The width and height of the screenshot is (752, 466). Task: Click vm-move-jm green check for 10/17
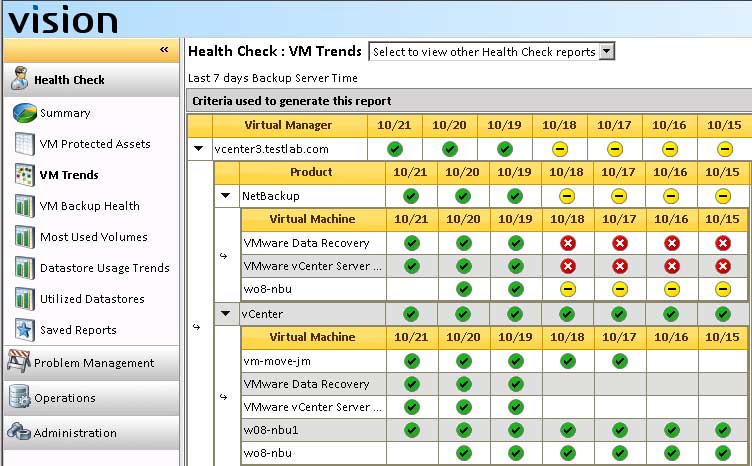(620, 361)
